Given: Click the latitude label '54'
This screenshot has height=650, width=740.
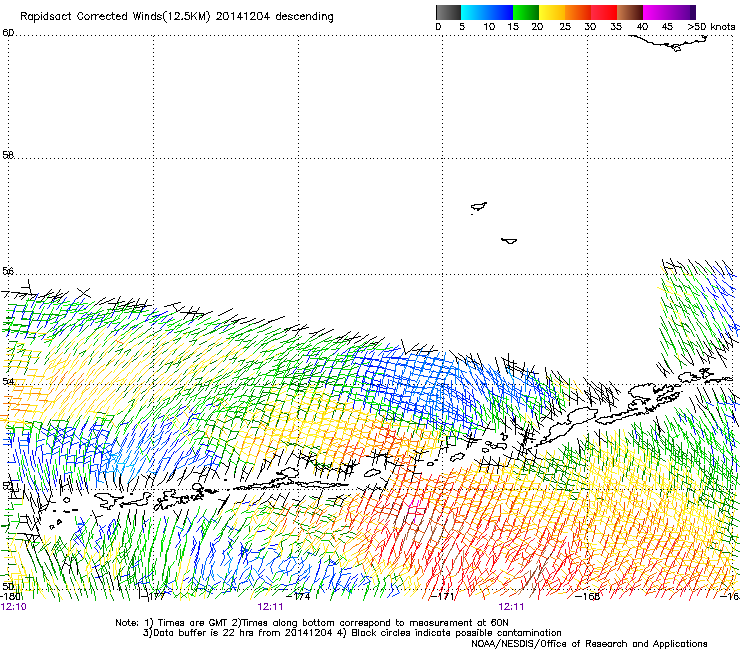Looking at the screenshot, I should coord(8,381).
